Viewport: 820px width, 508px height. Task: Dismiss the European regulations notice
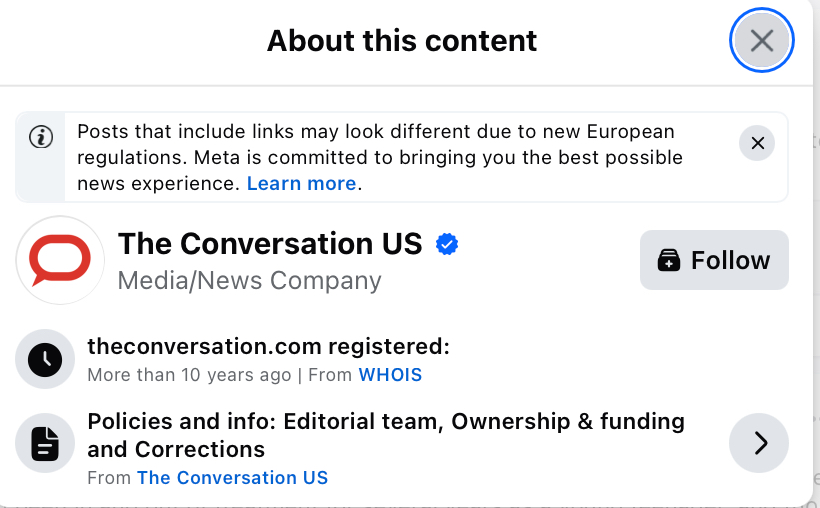[757, 143]
